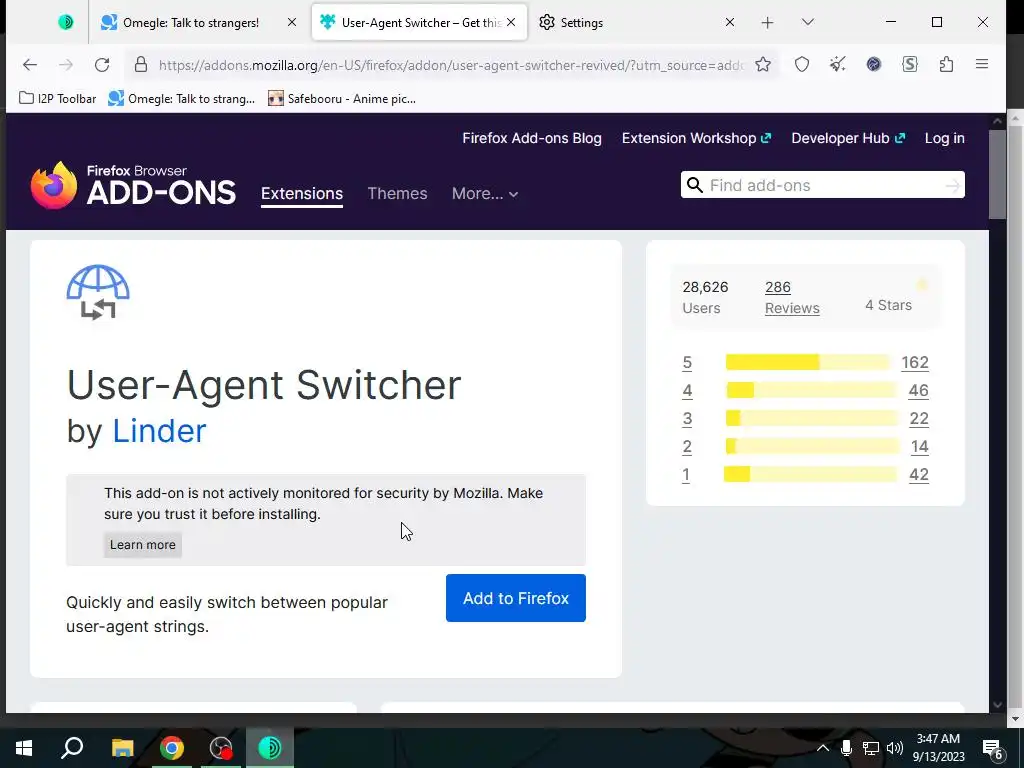Screen dimensions: 1024x768
Task: Select the User-Agent Switcher tab
Action: [419, 22]
